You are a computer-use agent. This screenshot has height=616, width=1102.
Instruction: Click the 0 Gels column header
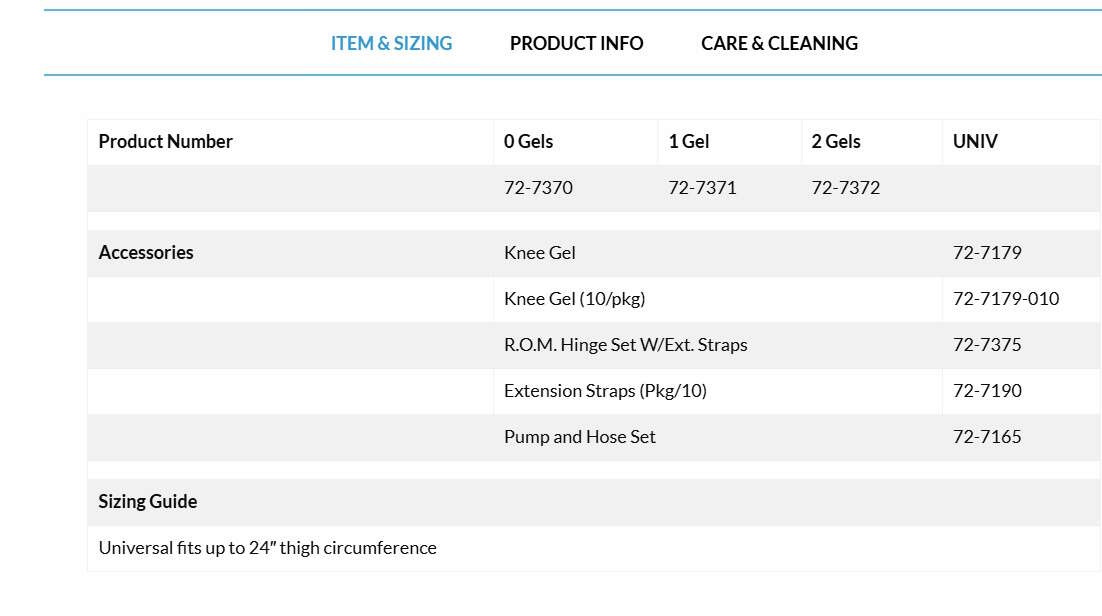click(528, 142)
